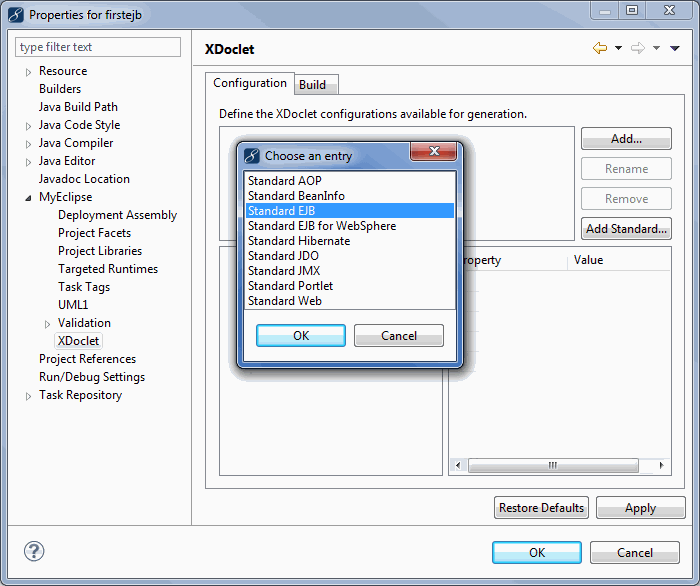Select Standard Hibernate from the list
This screenshot has height=586, width=700.
click(299, 241)
